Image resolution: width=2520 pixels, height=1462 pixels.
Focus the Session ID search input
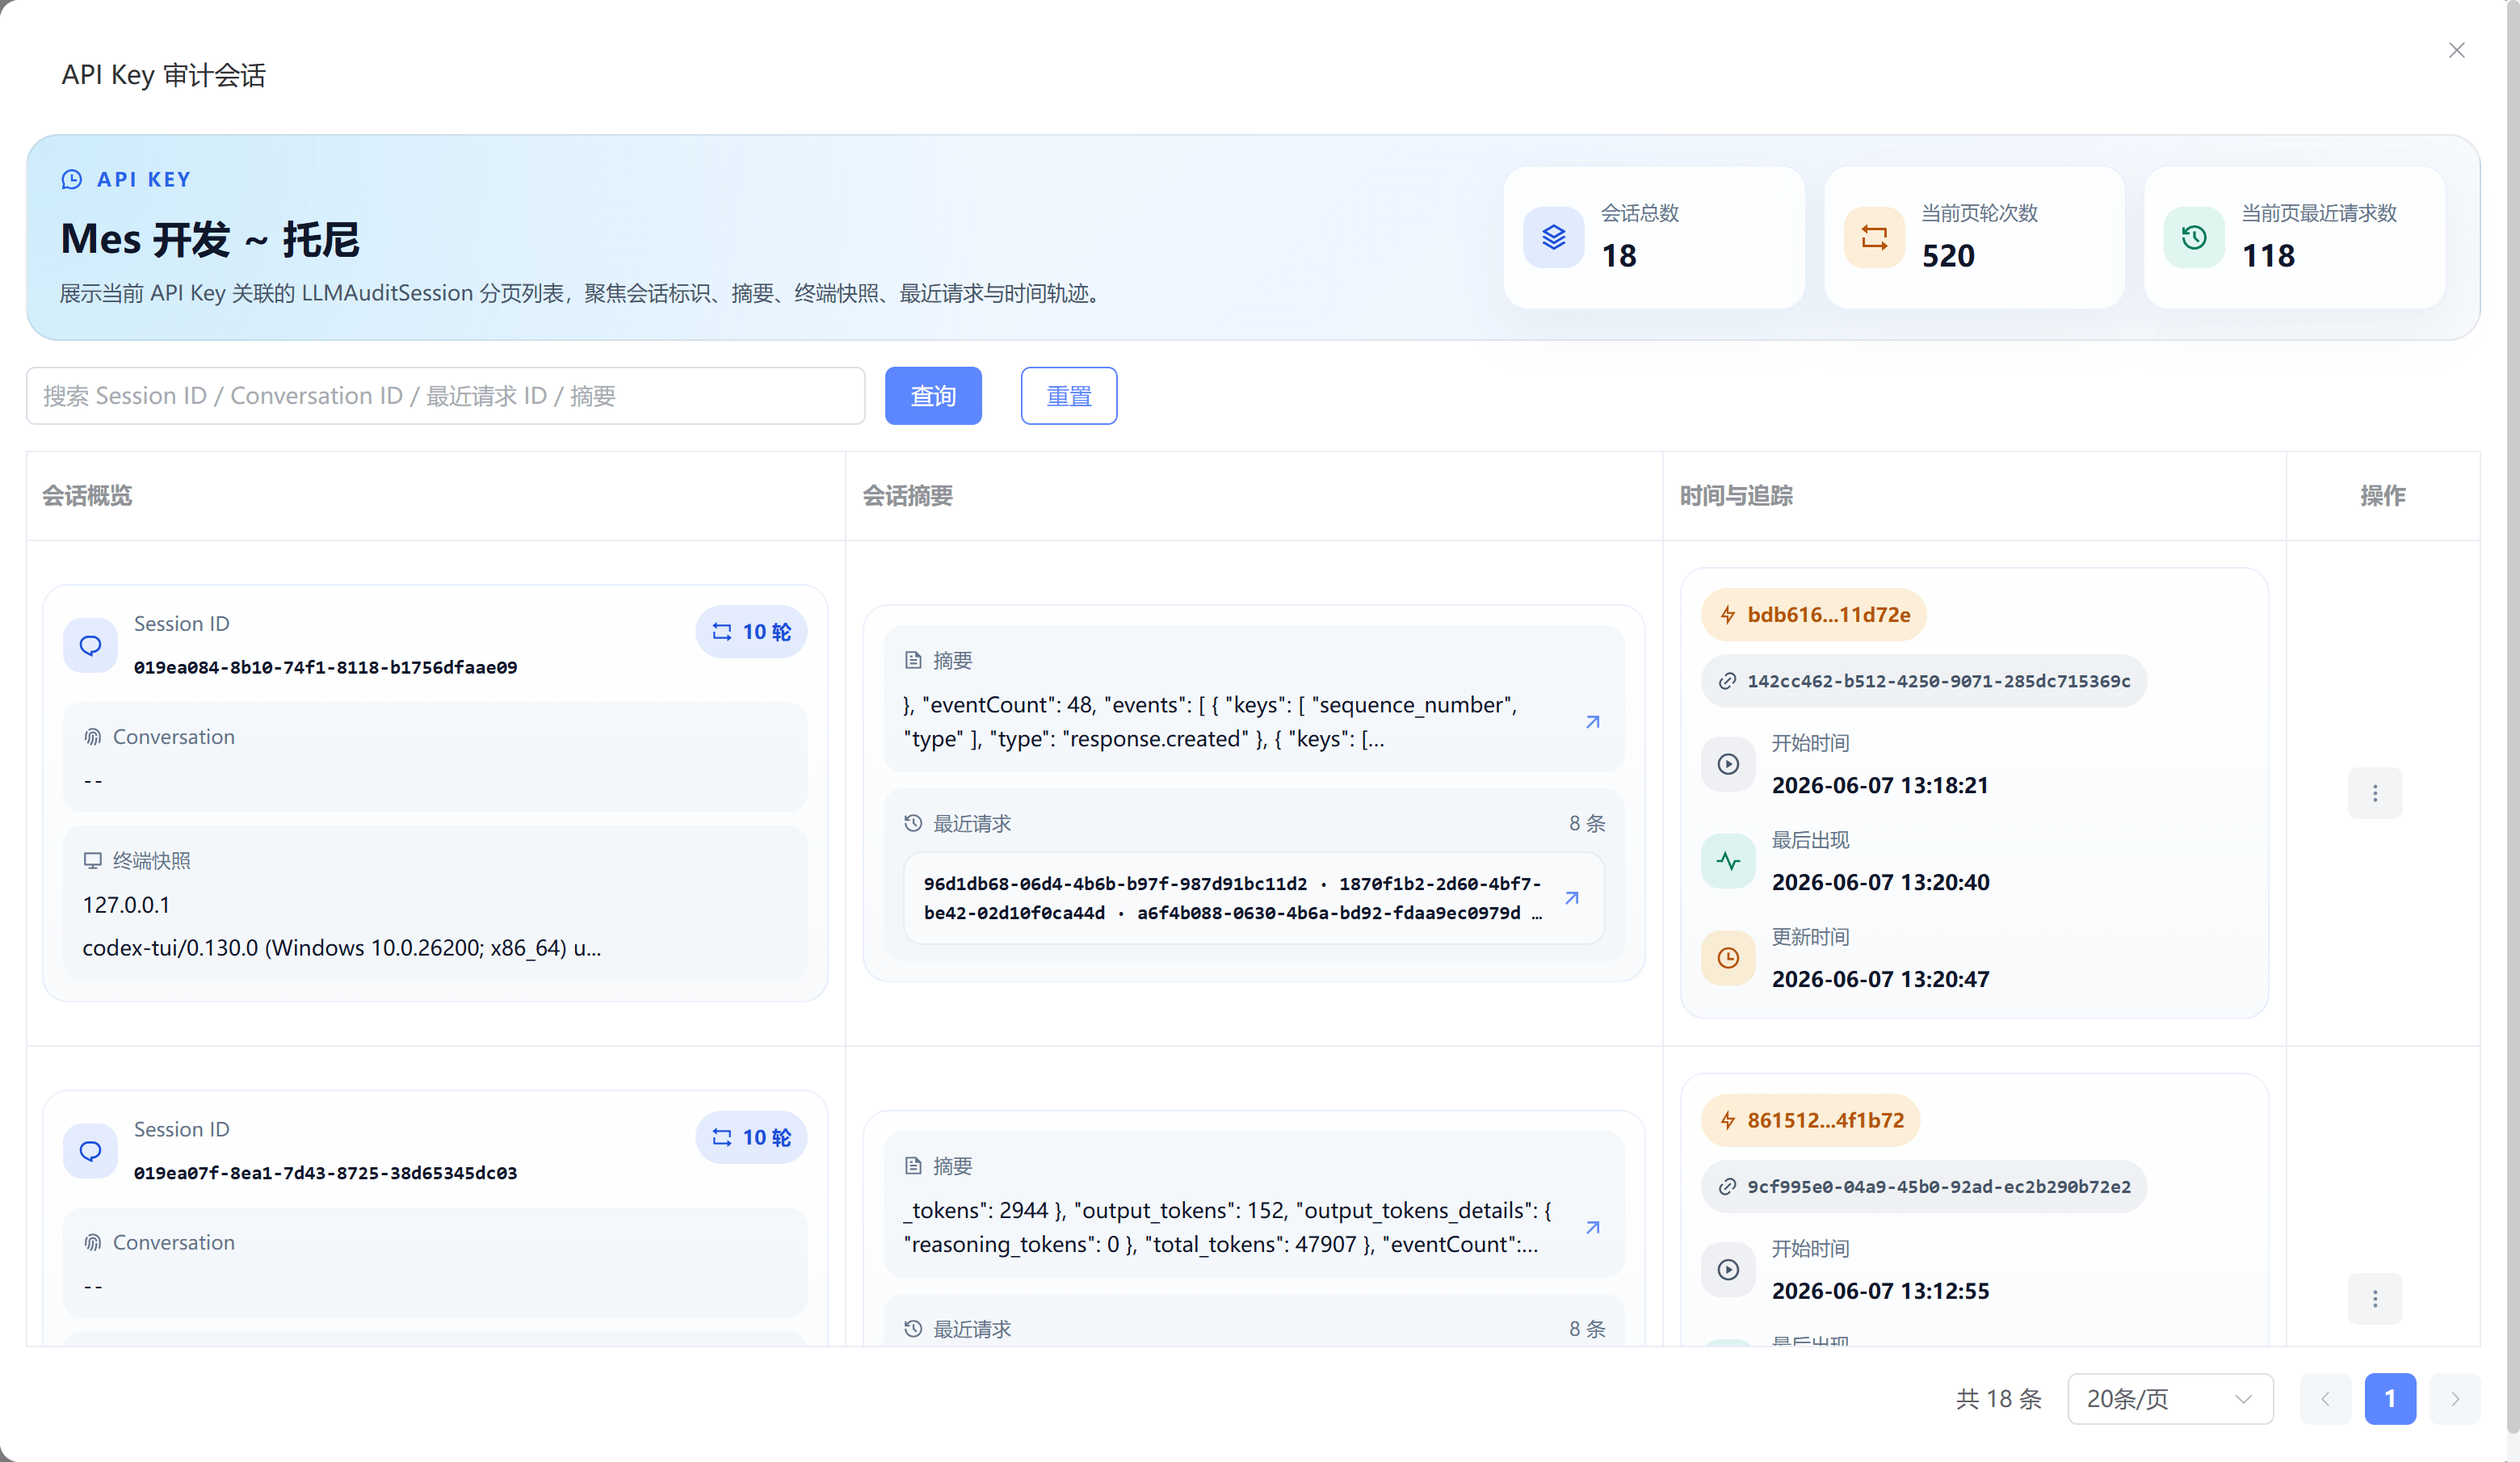(x=445, y=396)
